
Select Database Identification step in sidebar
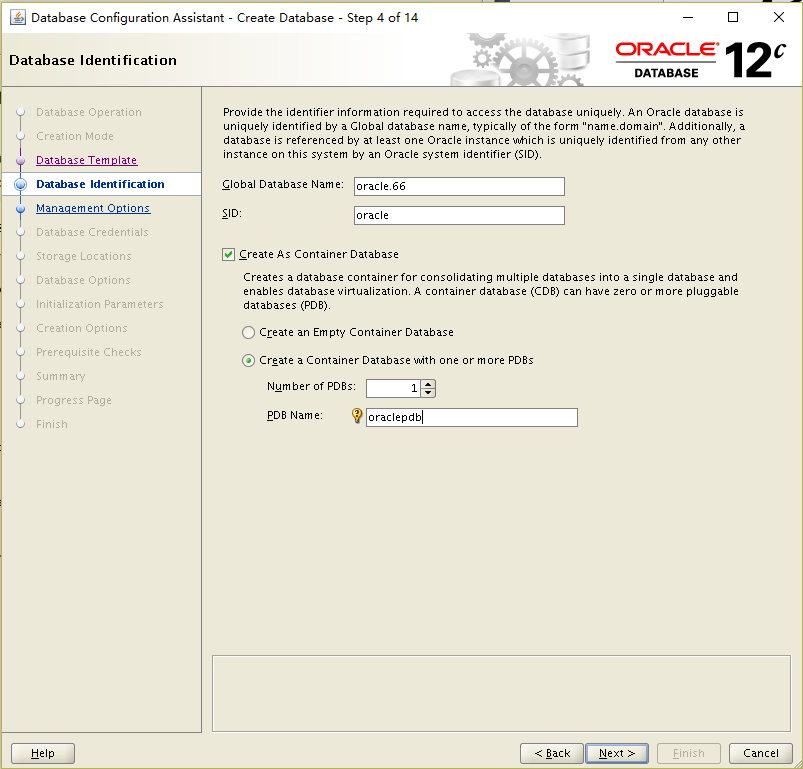(100, 184)
